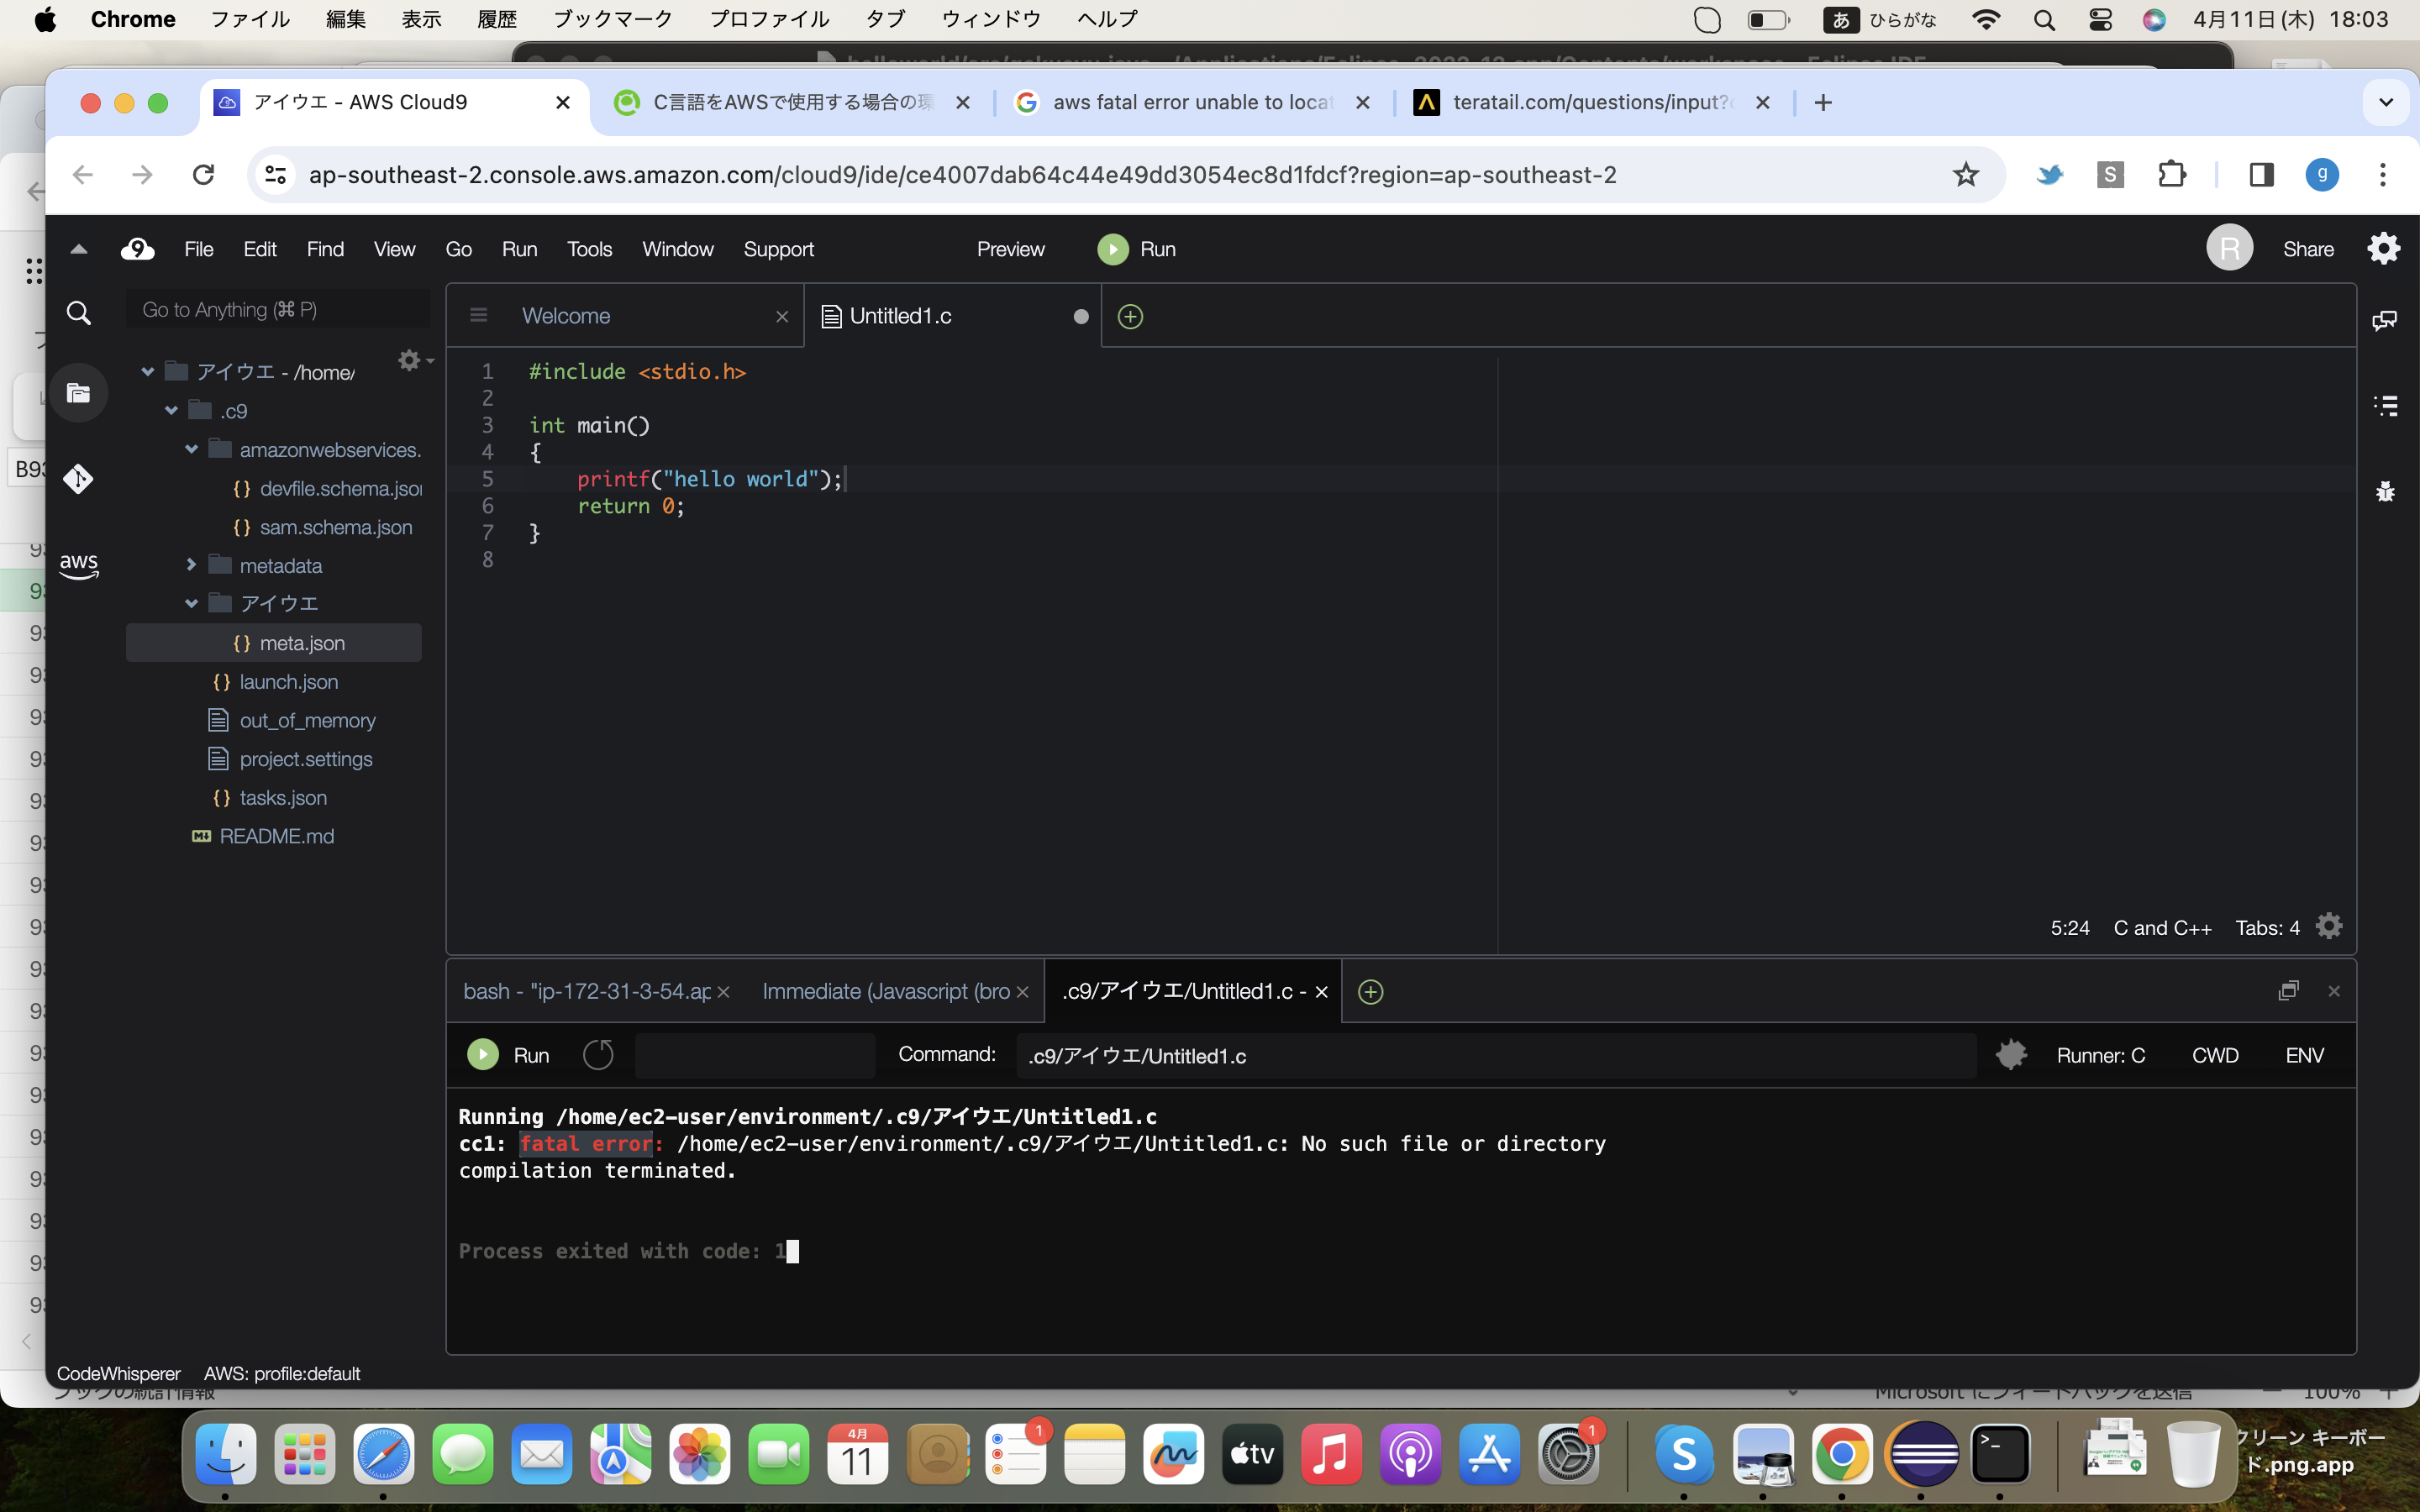
Task: Close the Welcome editor tab
Action: coord(782,317)
